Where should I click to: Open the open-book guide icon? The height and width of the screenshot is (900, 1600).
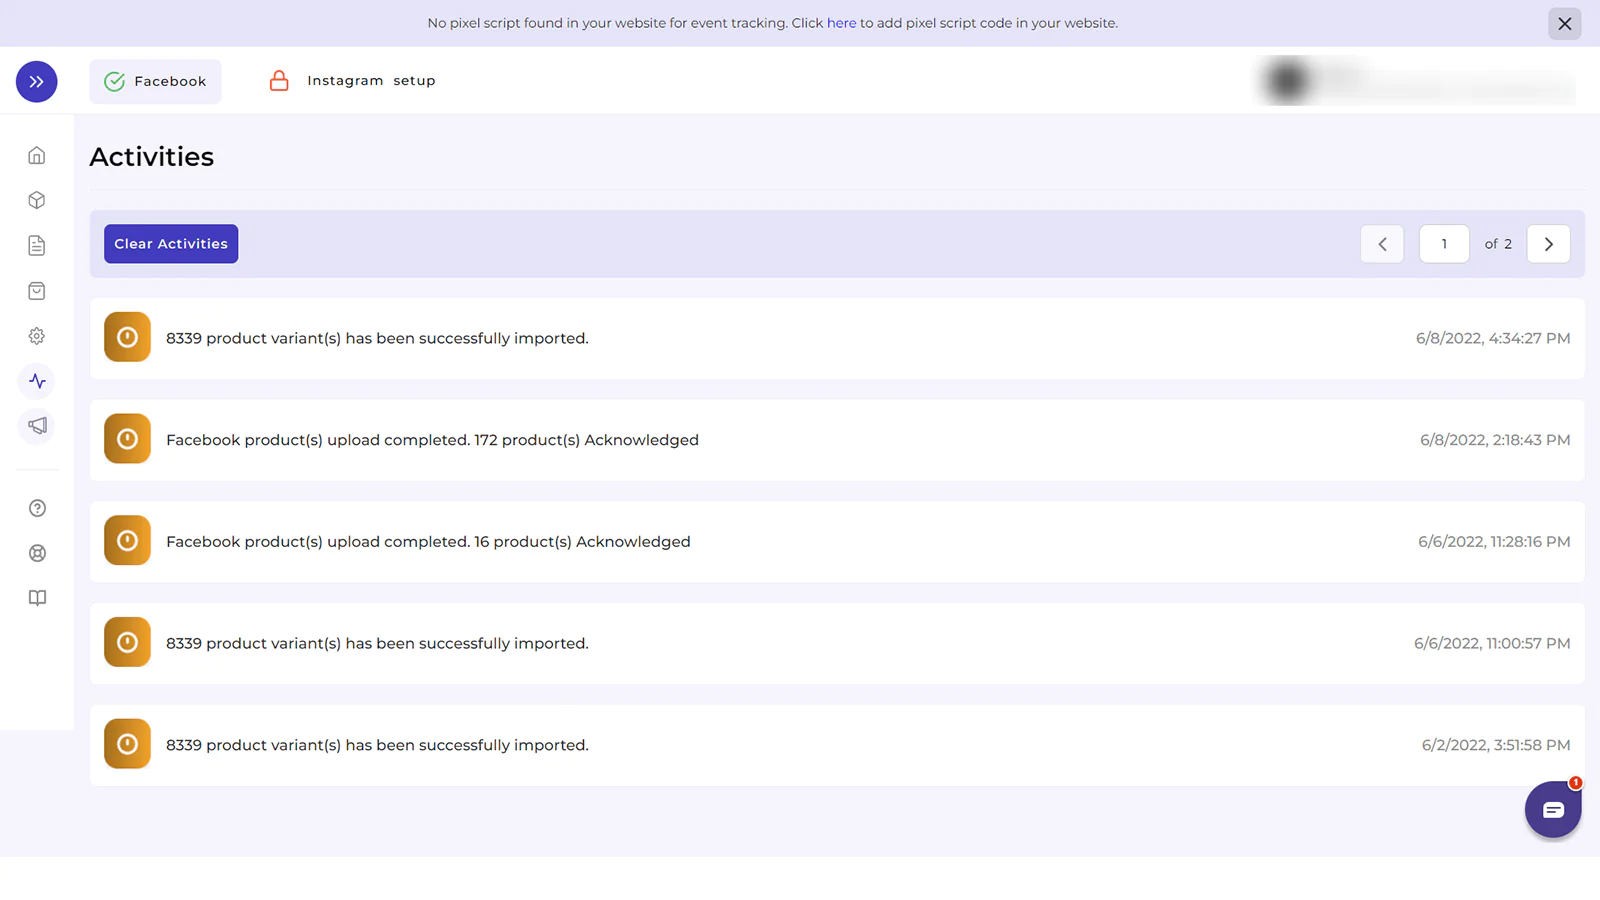point(37,598)
